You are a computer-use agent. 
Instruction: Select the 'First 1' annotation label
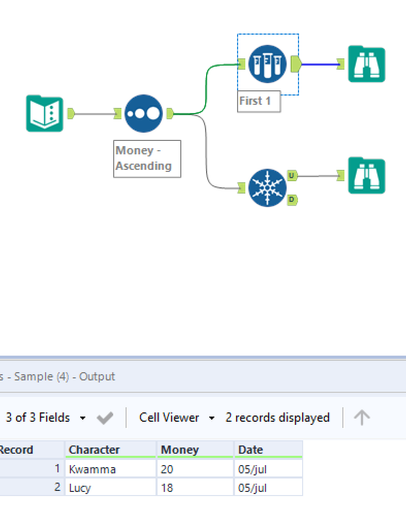click(259, 101)
